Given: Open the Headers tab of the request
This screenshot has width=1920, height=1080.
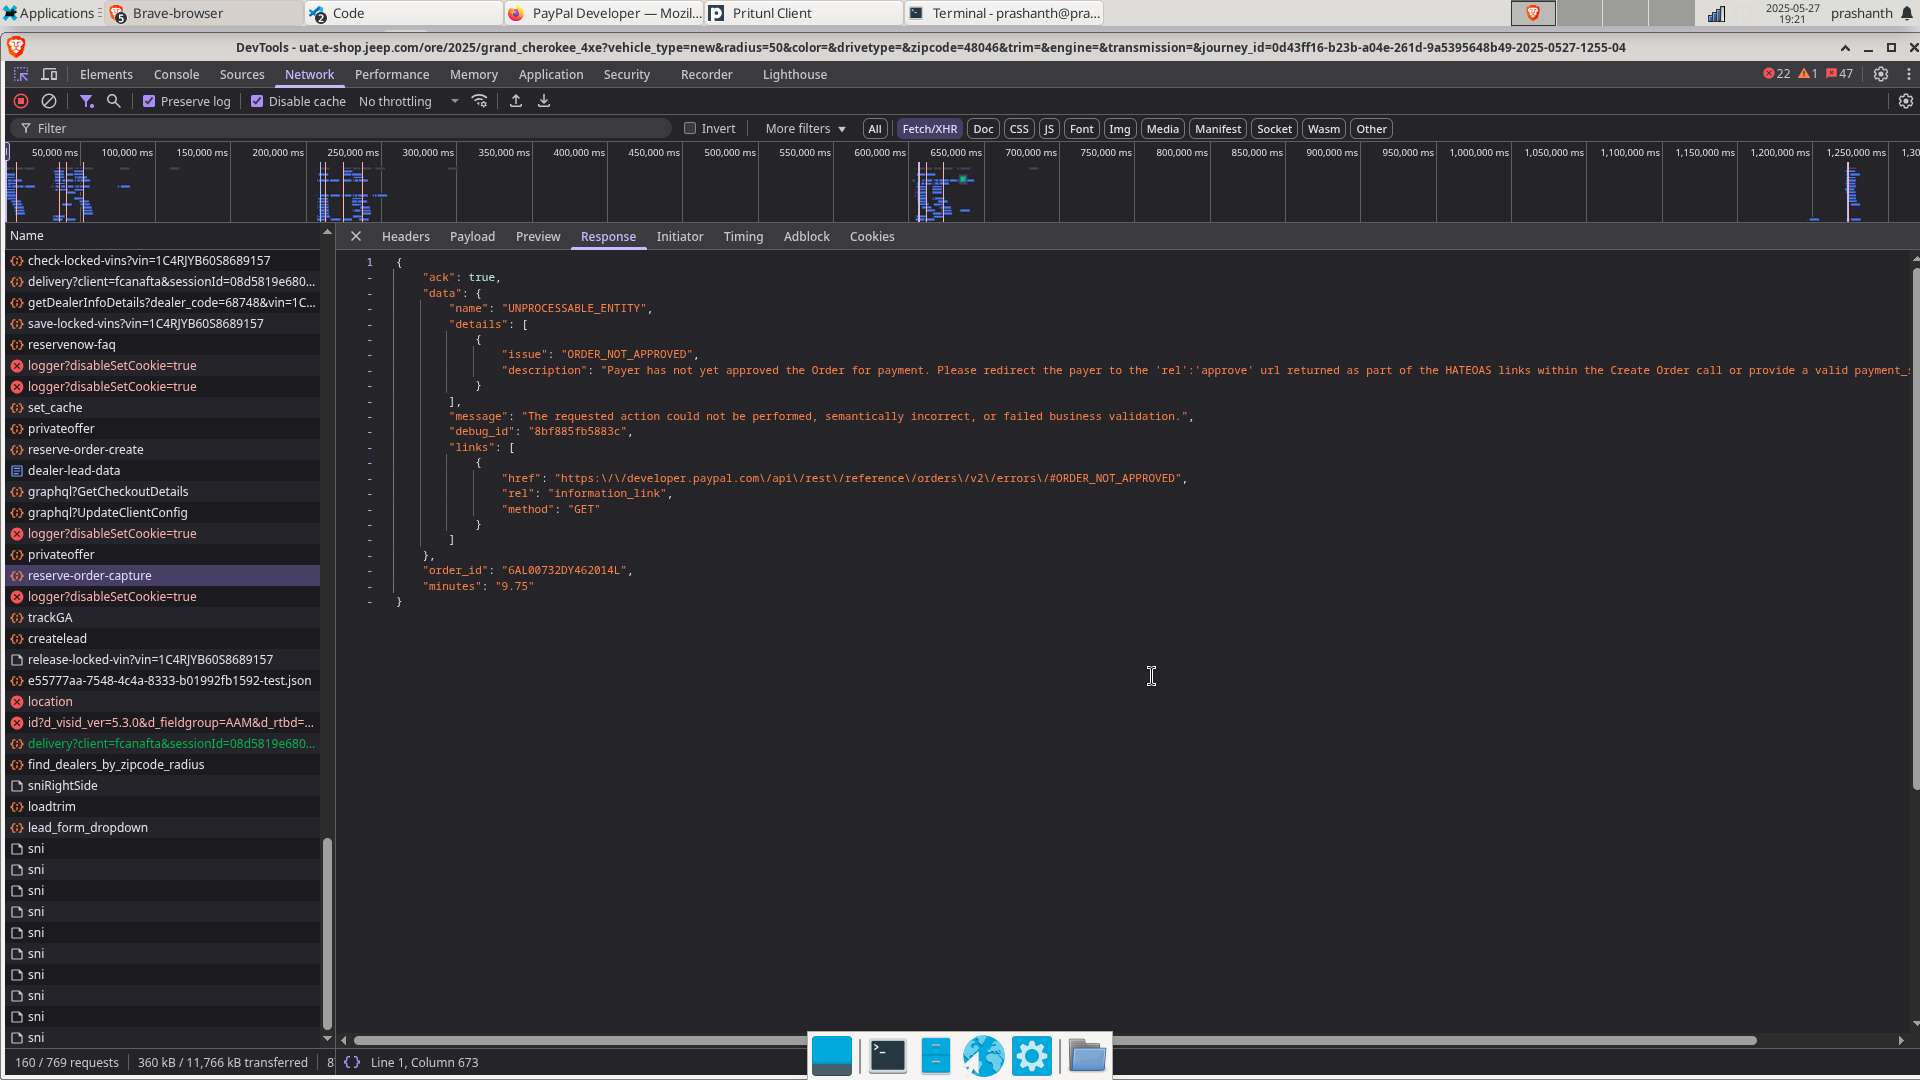Looking at the screenshot, I should coord(405,237).
